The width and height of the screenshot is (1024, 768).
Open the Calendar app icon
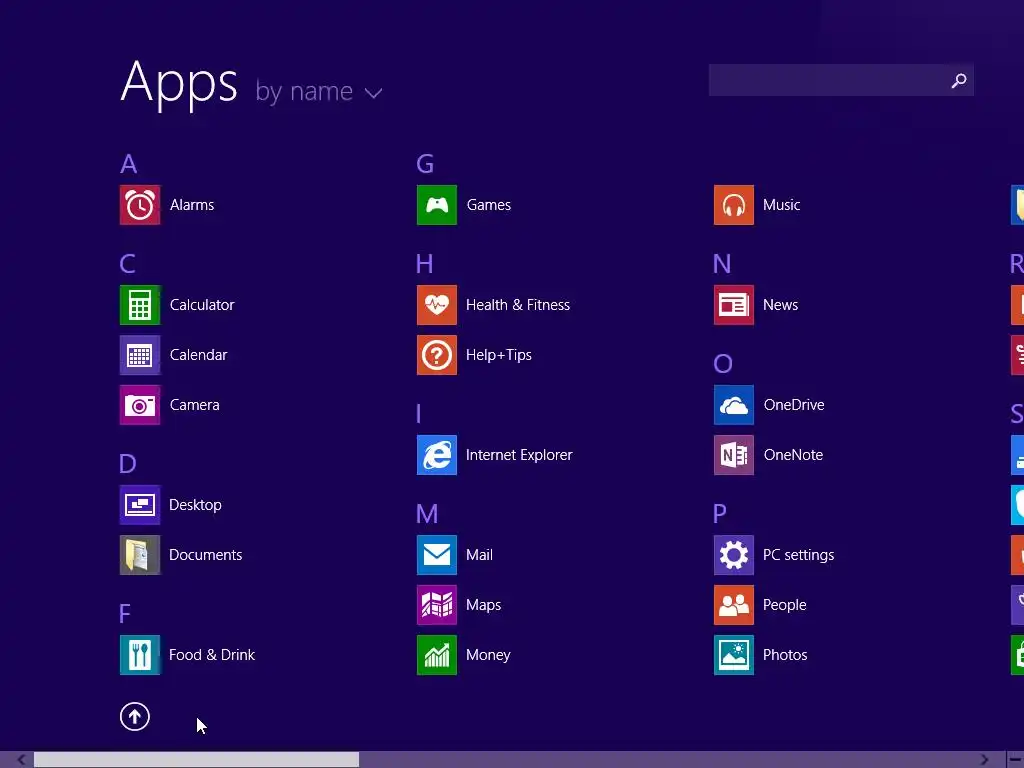point(140,355)
